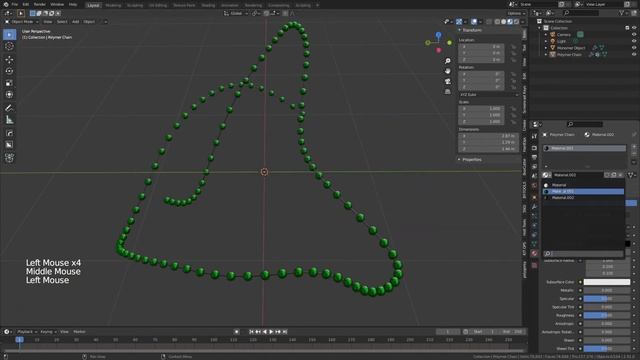640x360 pixels.
Task: Toggle camera view icon in viewport
Action: pyautogui.click(x=448, y=81)
